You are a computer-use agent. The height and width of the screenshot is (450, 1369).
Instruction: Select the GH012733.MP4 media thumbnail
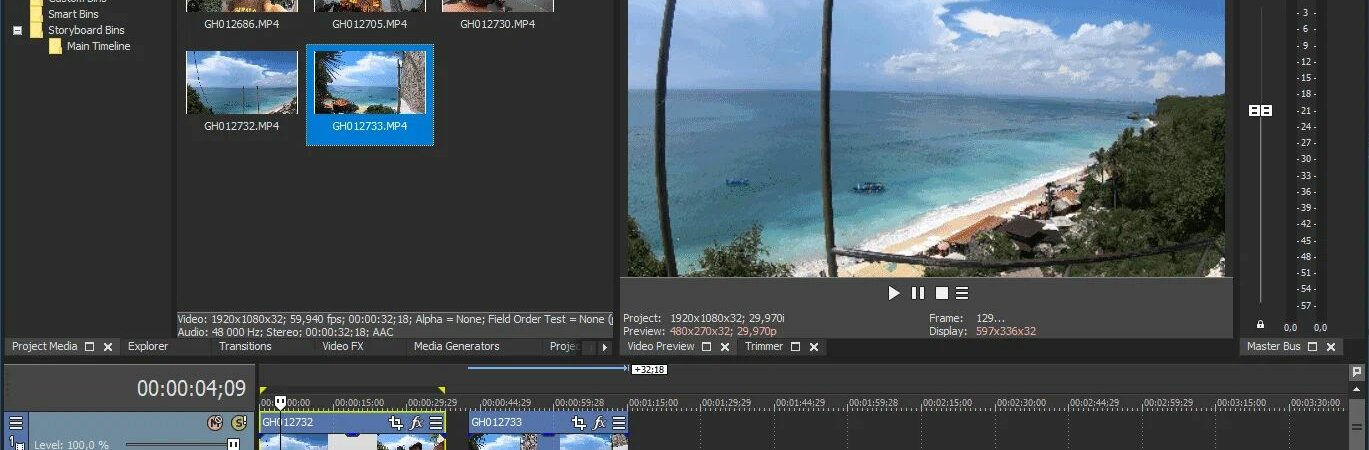(370, 83)
